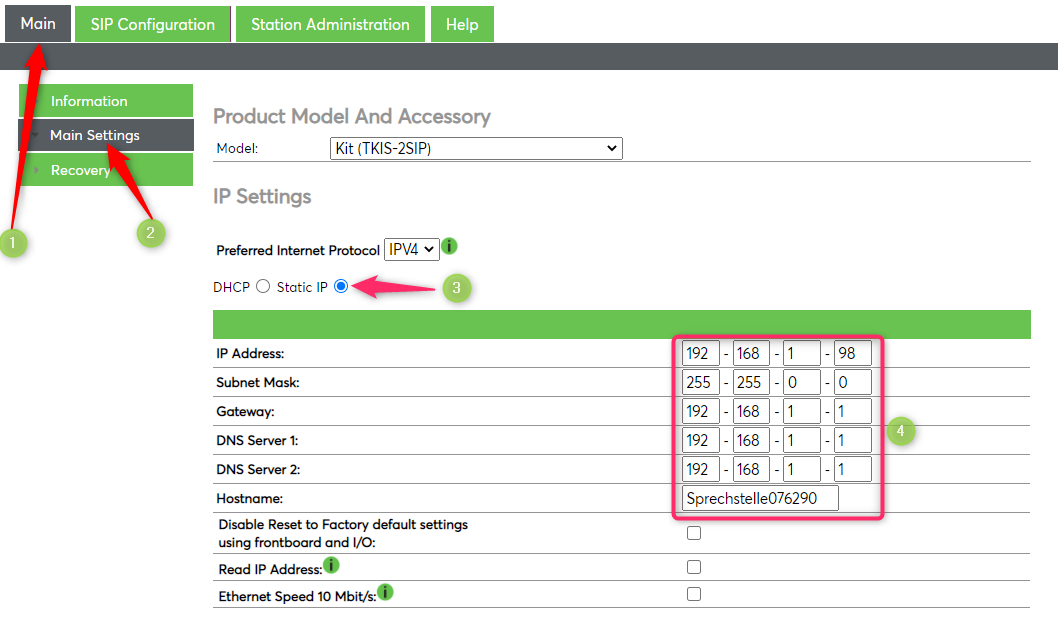Open the Main tab

point(38,23)
